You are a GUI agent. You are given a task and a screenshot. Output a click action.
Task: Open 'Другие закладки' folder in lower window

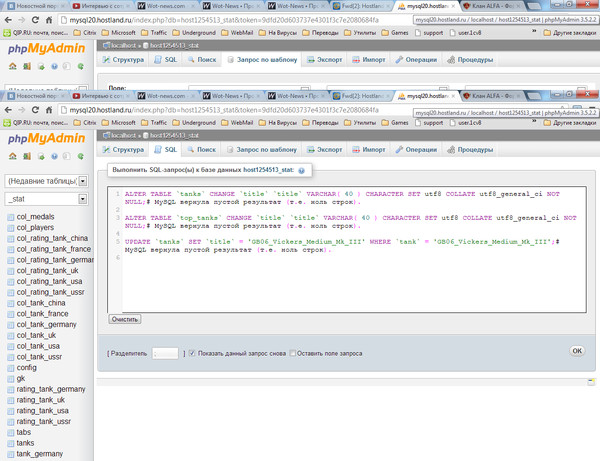(570, 123)
